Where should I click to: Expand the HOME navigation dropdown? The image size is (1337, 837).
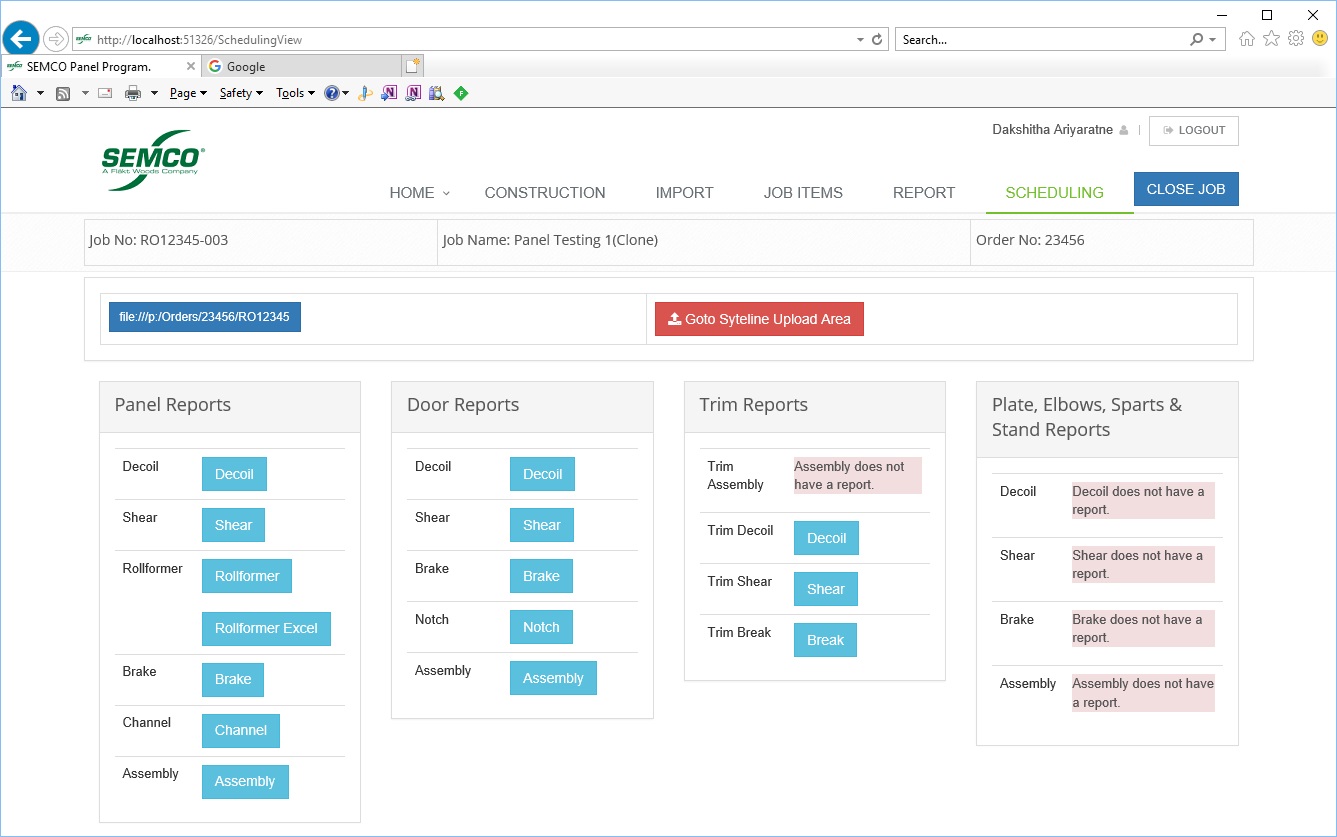coord(419,193)
